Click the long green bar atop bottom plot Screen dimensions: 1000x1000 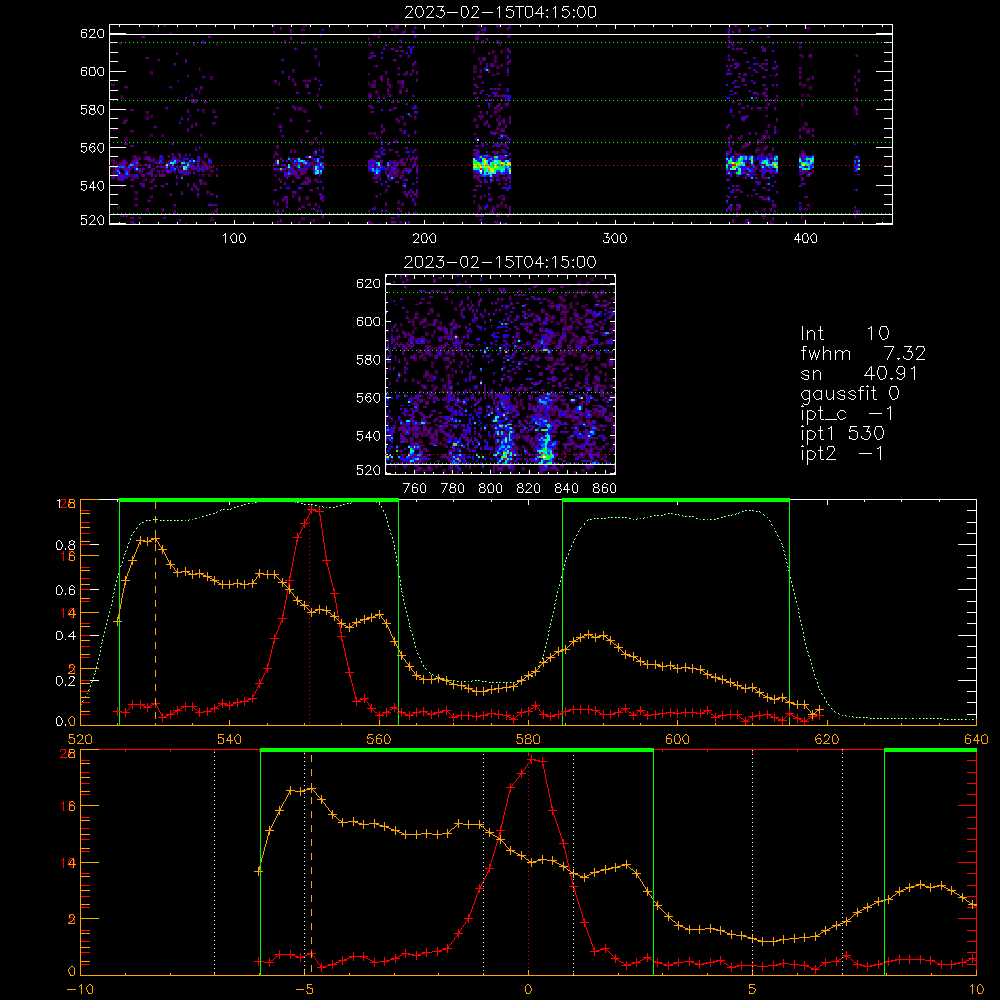[x=457, y=751]
